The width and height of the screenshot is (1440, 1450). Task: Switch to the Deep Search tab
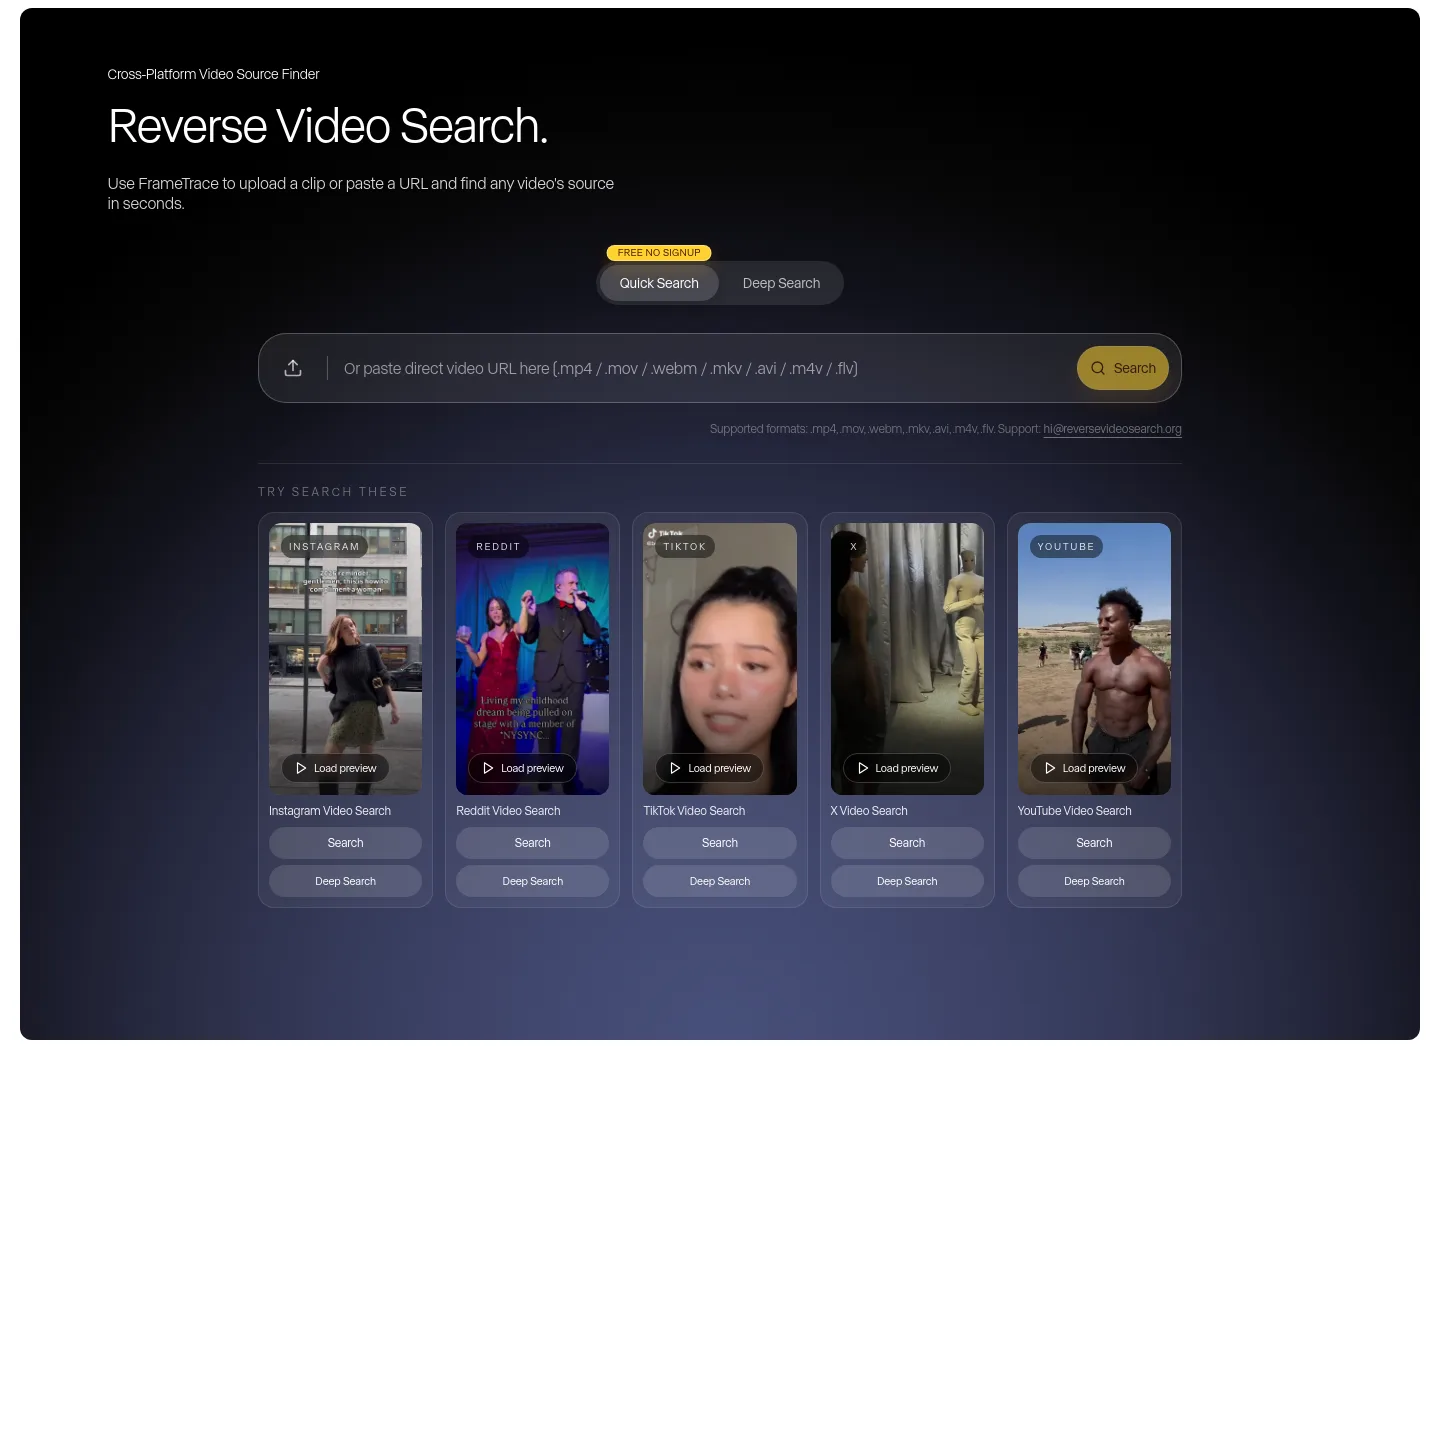[781, 283]
